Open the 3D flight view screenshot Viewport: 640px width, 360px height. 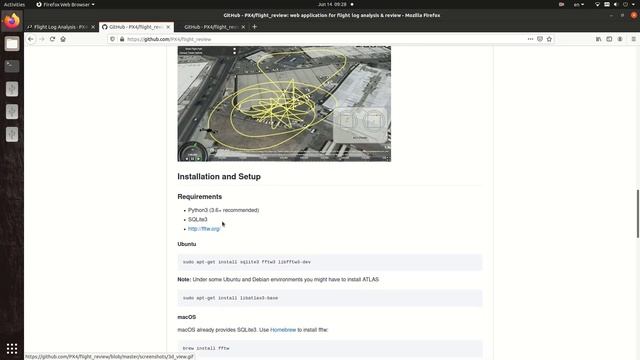click(x=284, y=104)
